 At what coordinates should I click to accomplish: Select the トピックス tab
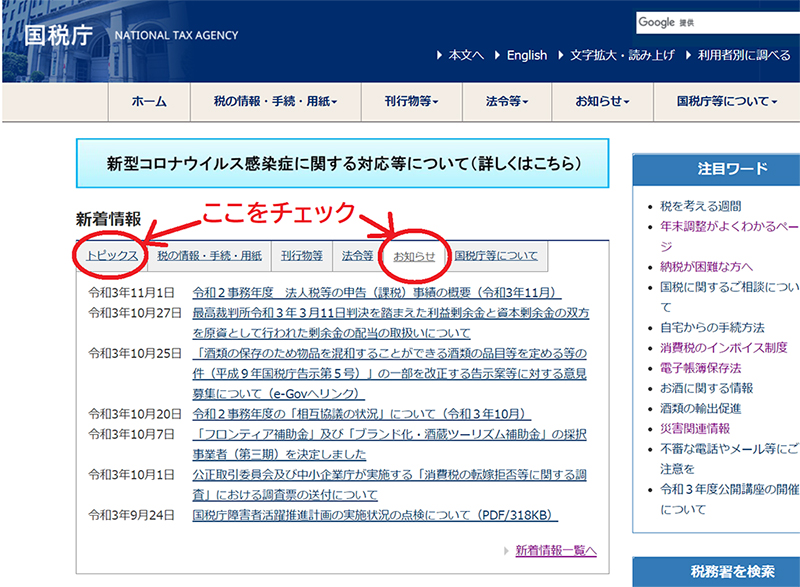[111, 256]
